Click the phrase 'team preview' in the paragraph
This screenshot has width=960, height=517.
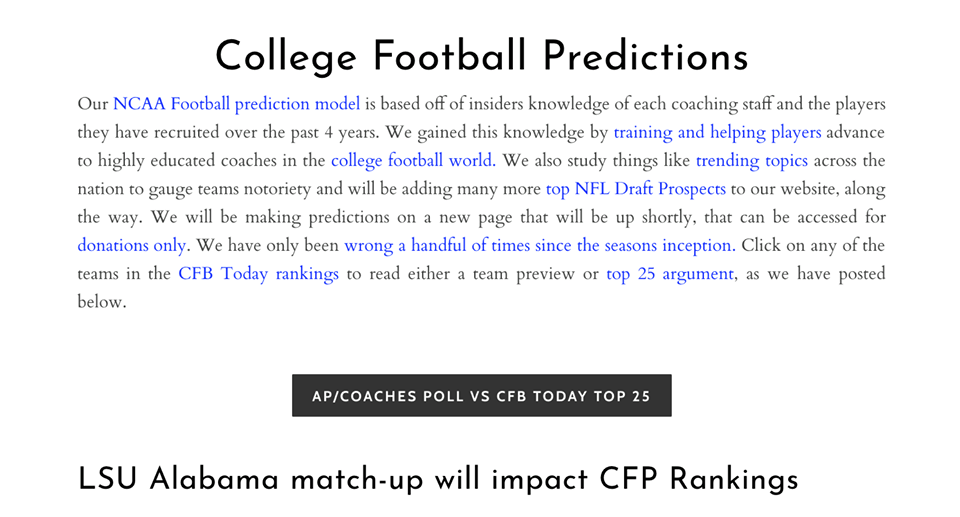coord(523,274)
